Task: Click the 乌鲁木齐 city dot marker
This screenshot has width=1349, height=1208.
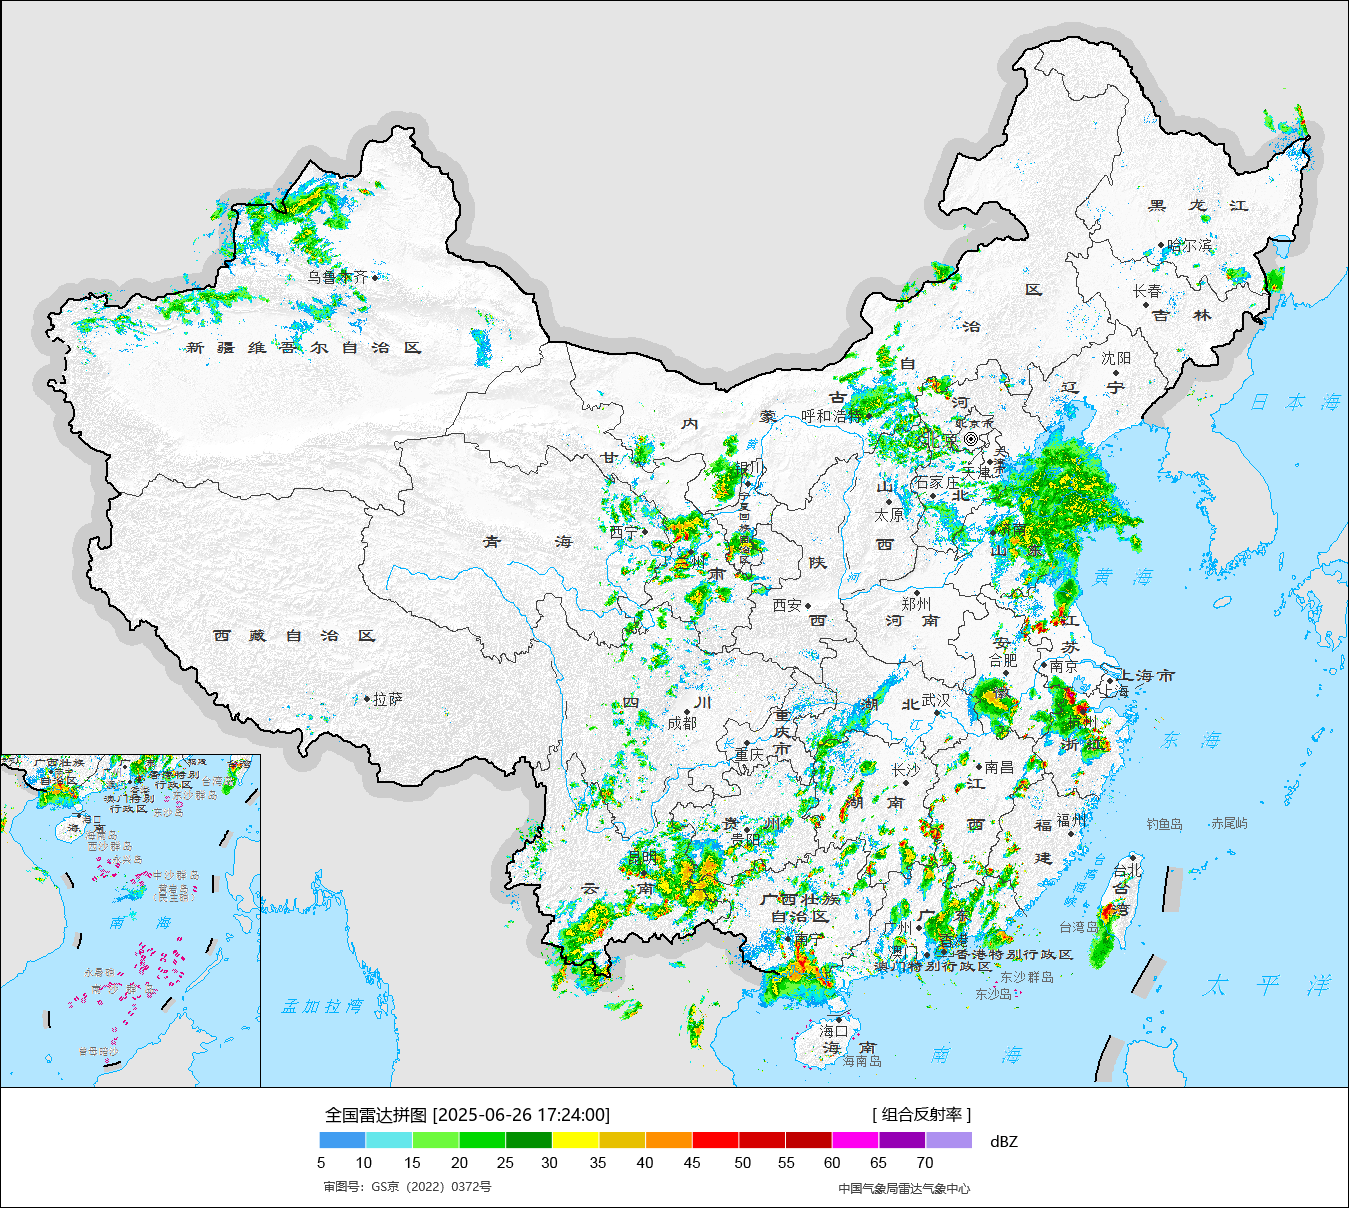Action: (375, 277)
